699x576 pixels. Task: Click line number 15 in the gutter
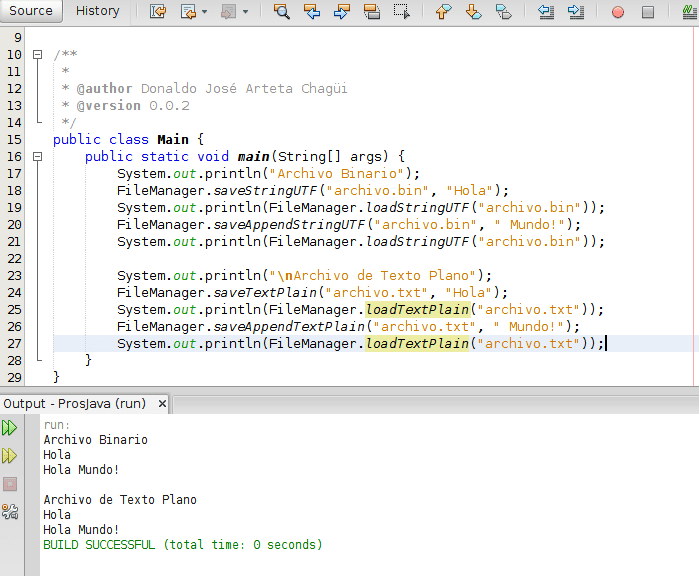click(x=14, y=140)
